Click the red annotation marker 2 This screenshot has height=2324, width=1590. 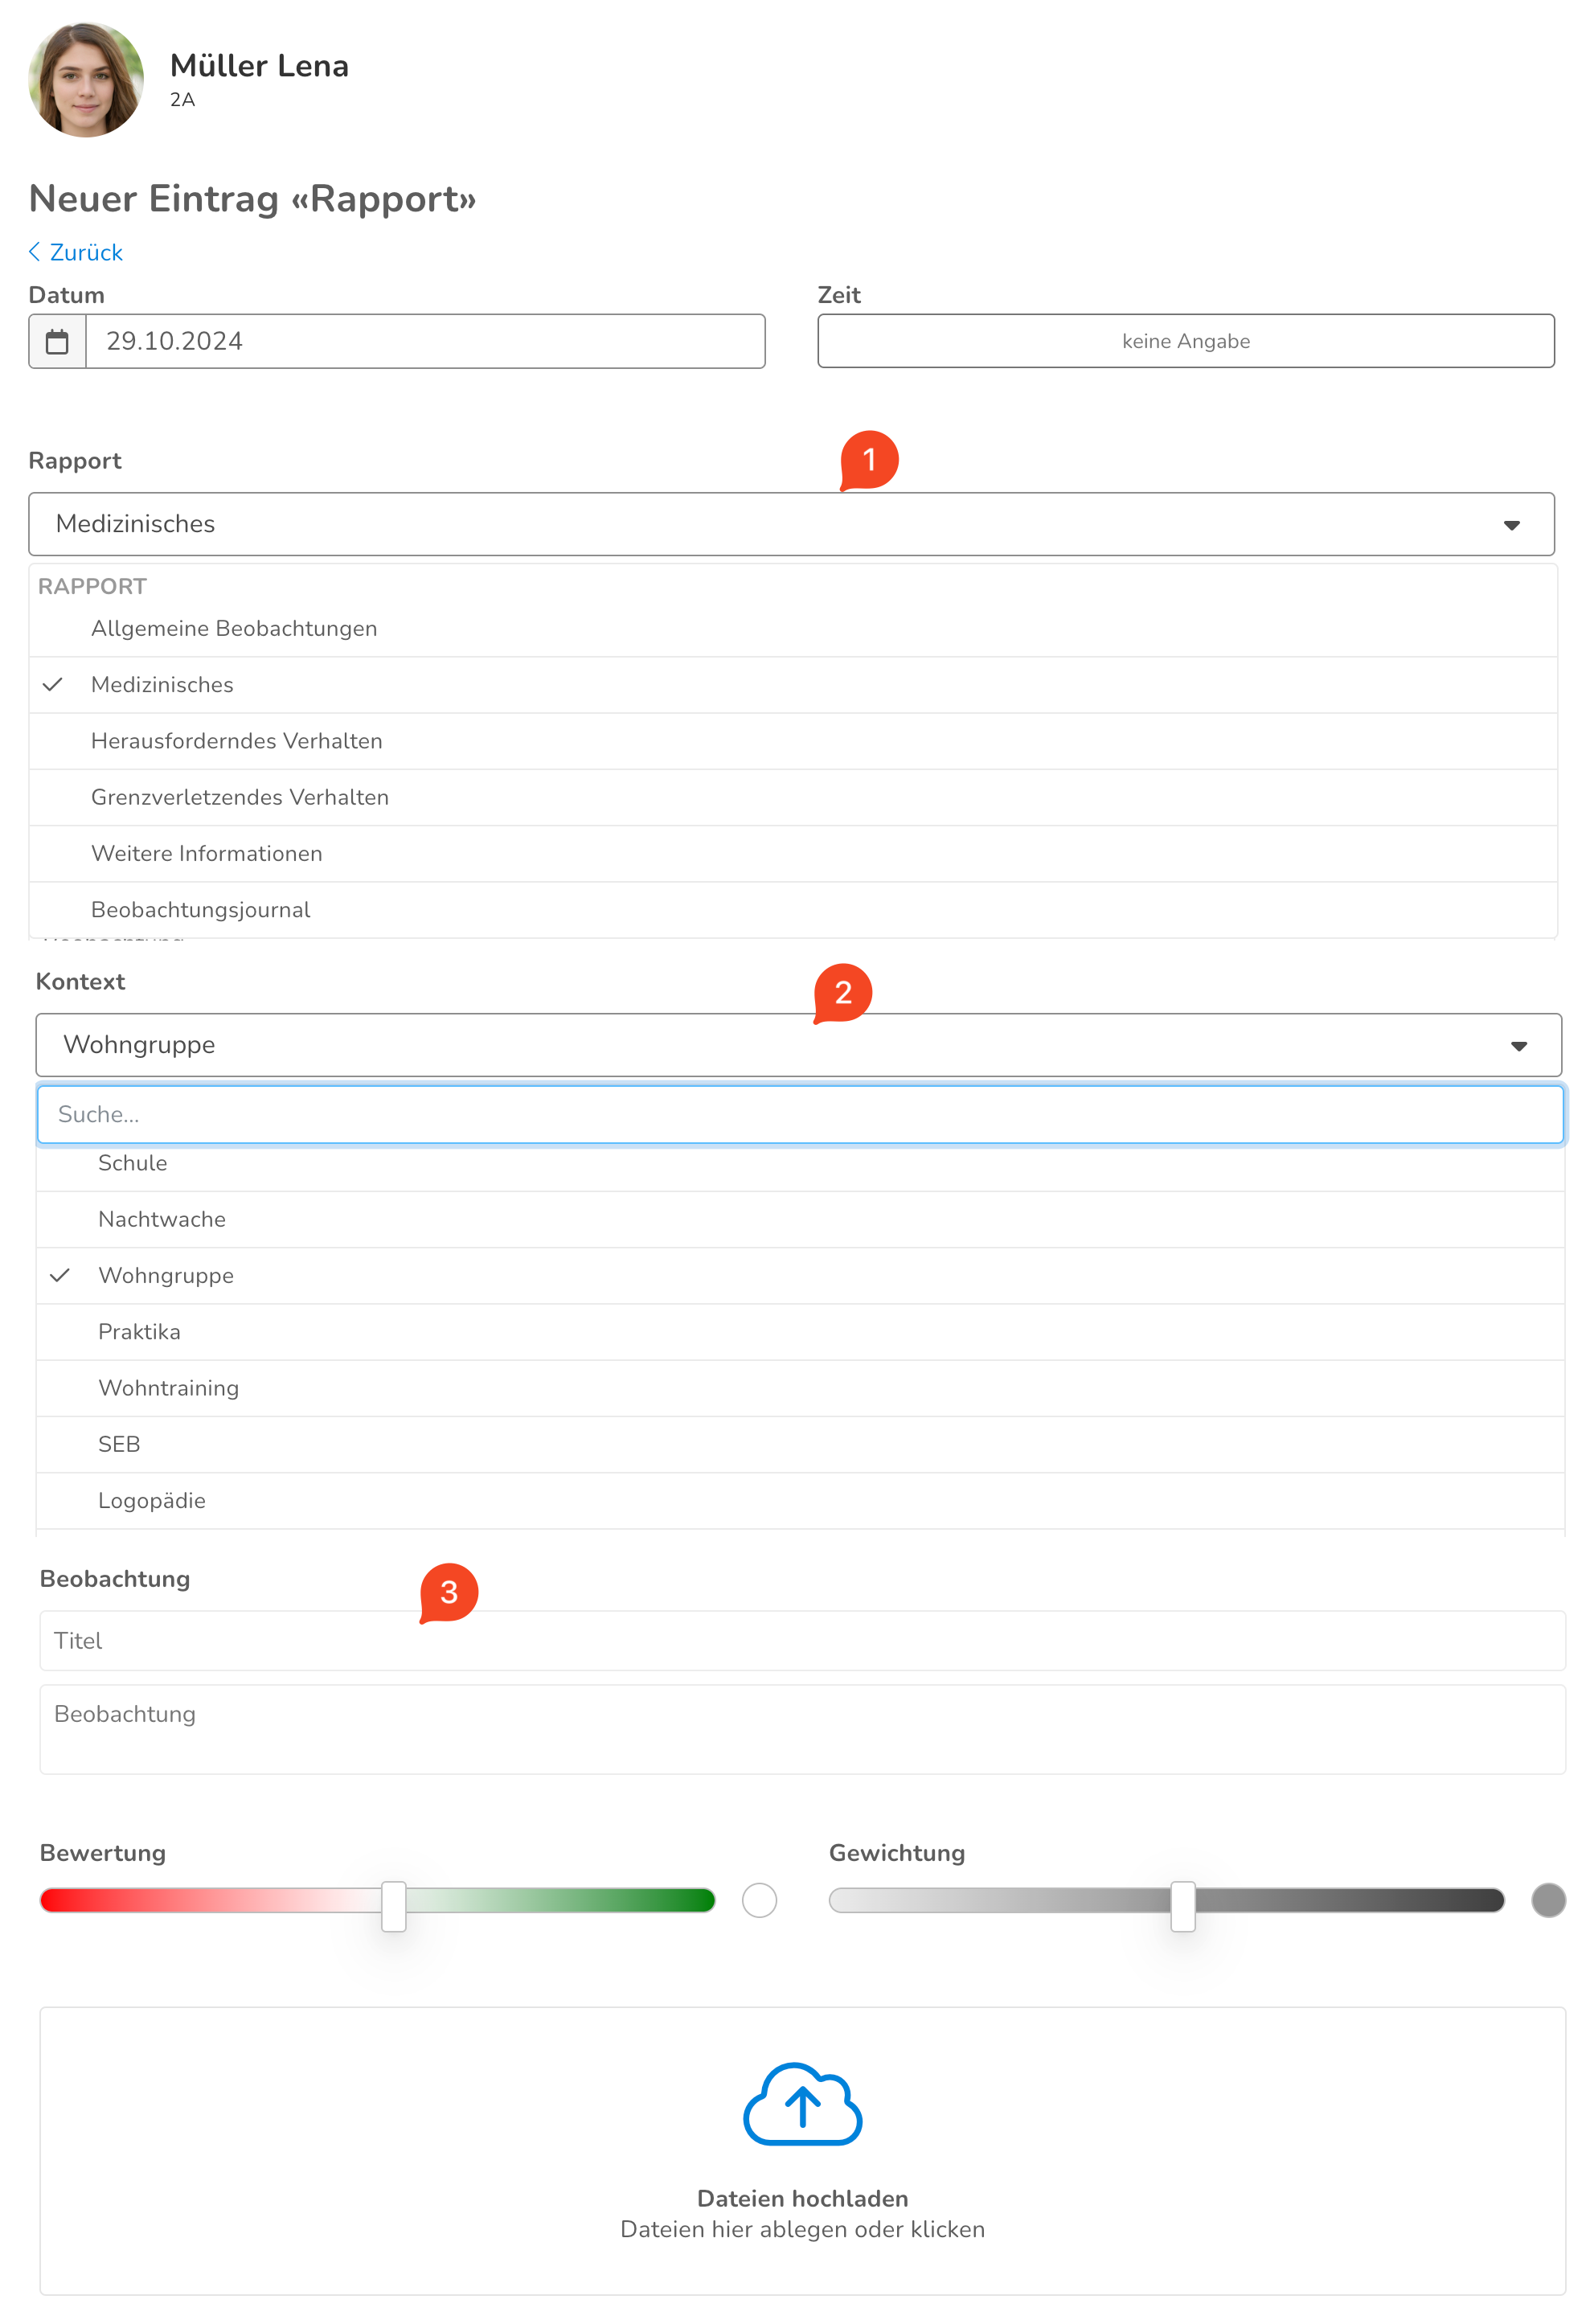click(x=842, y=992)
